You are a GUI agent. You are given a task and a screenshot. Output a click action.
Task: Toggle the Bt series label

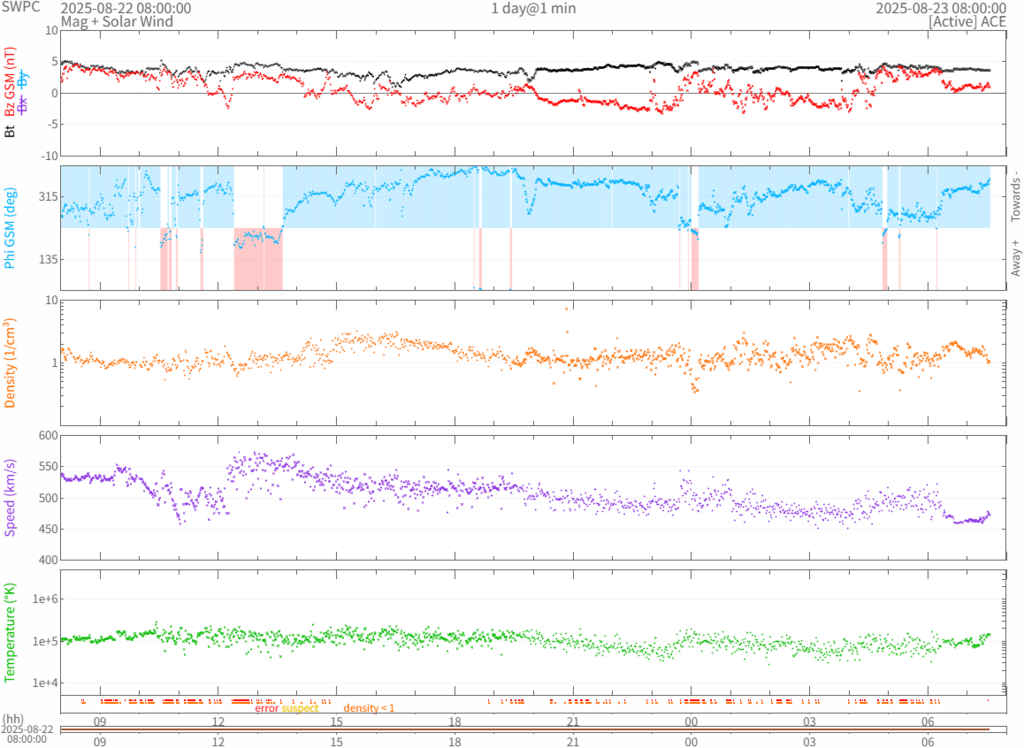(10, 130)
